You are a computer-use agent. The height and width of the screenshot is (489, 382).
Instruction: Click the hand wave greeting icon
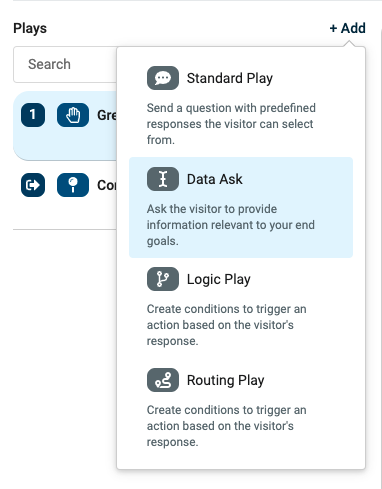click(73, 115)
